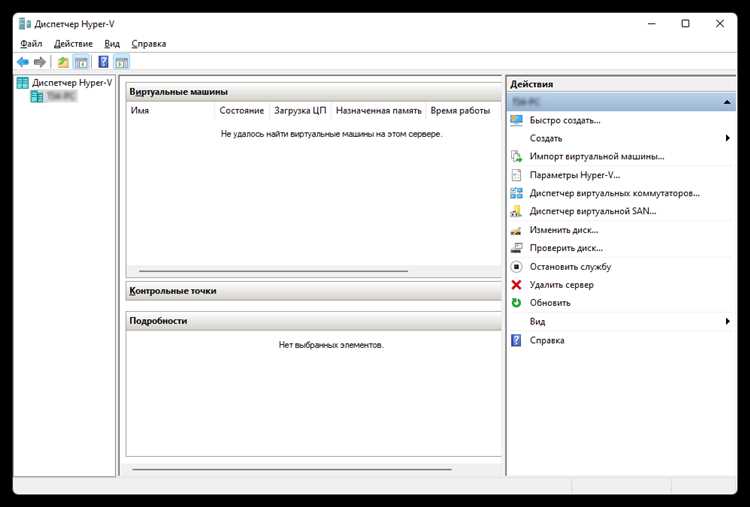750x507 pixels.
Task: Click Импорт виртуальной машины... action
Action: 597,156
